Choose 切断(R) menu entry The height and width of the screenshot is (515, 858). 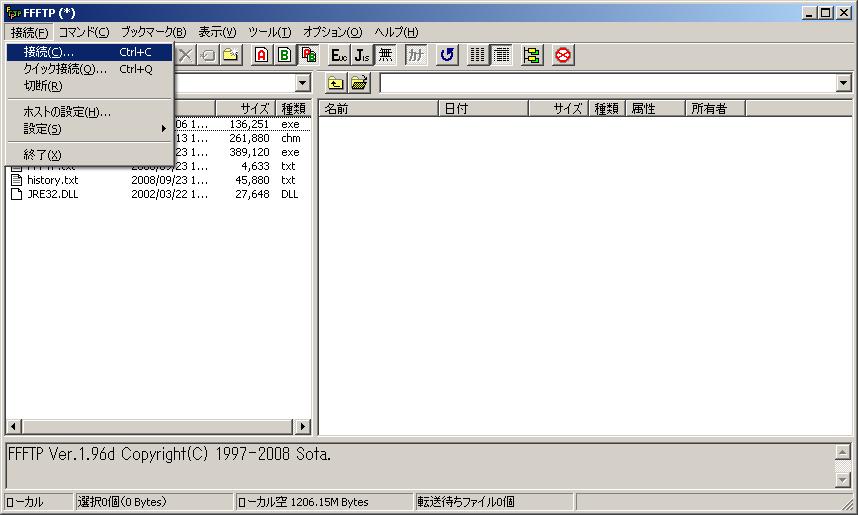(x=90, y=86)
